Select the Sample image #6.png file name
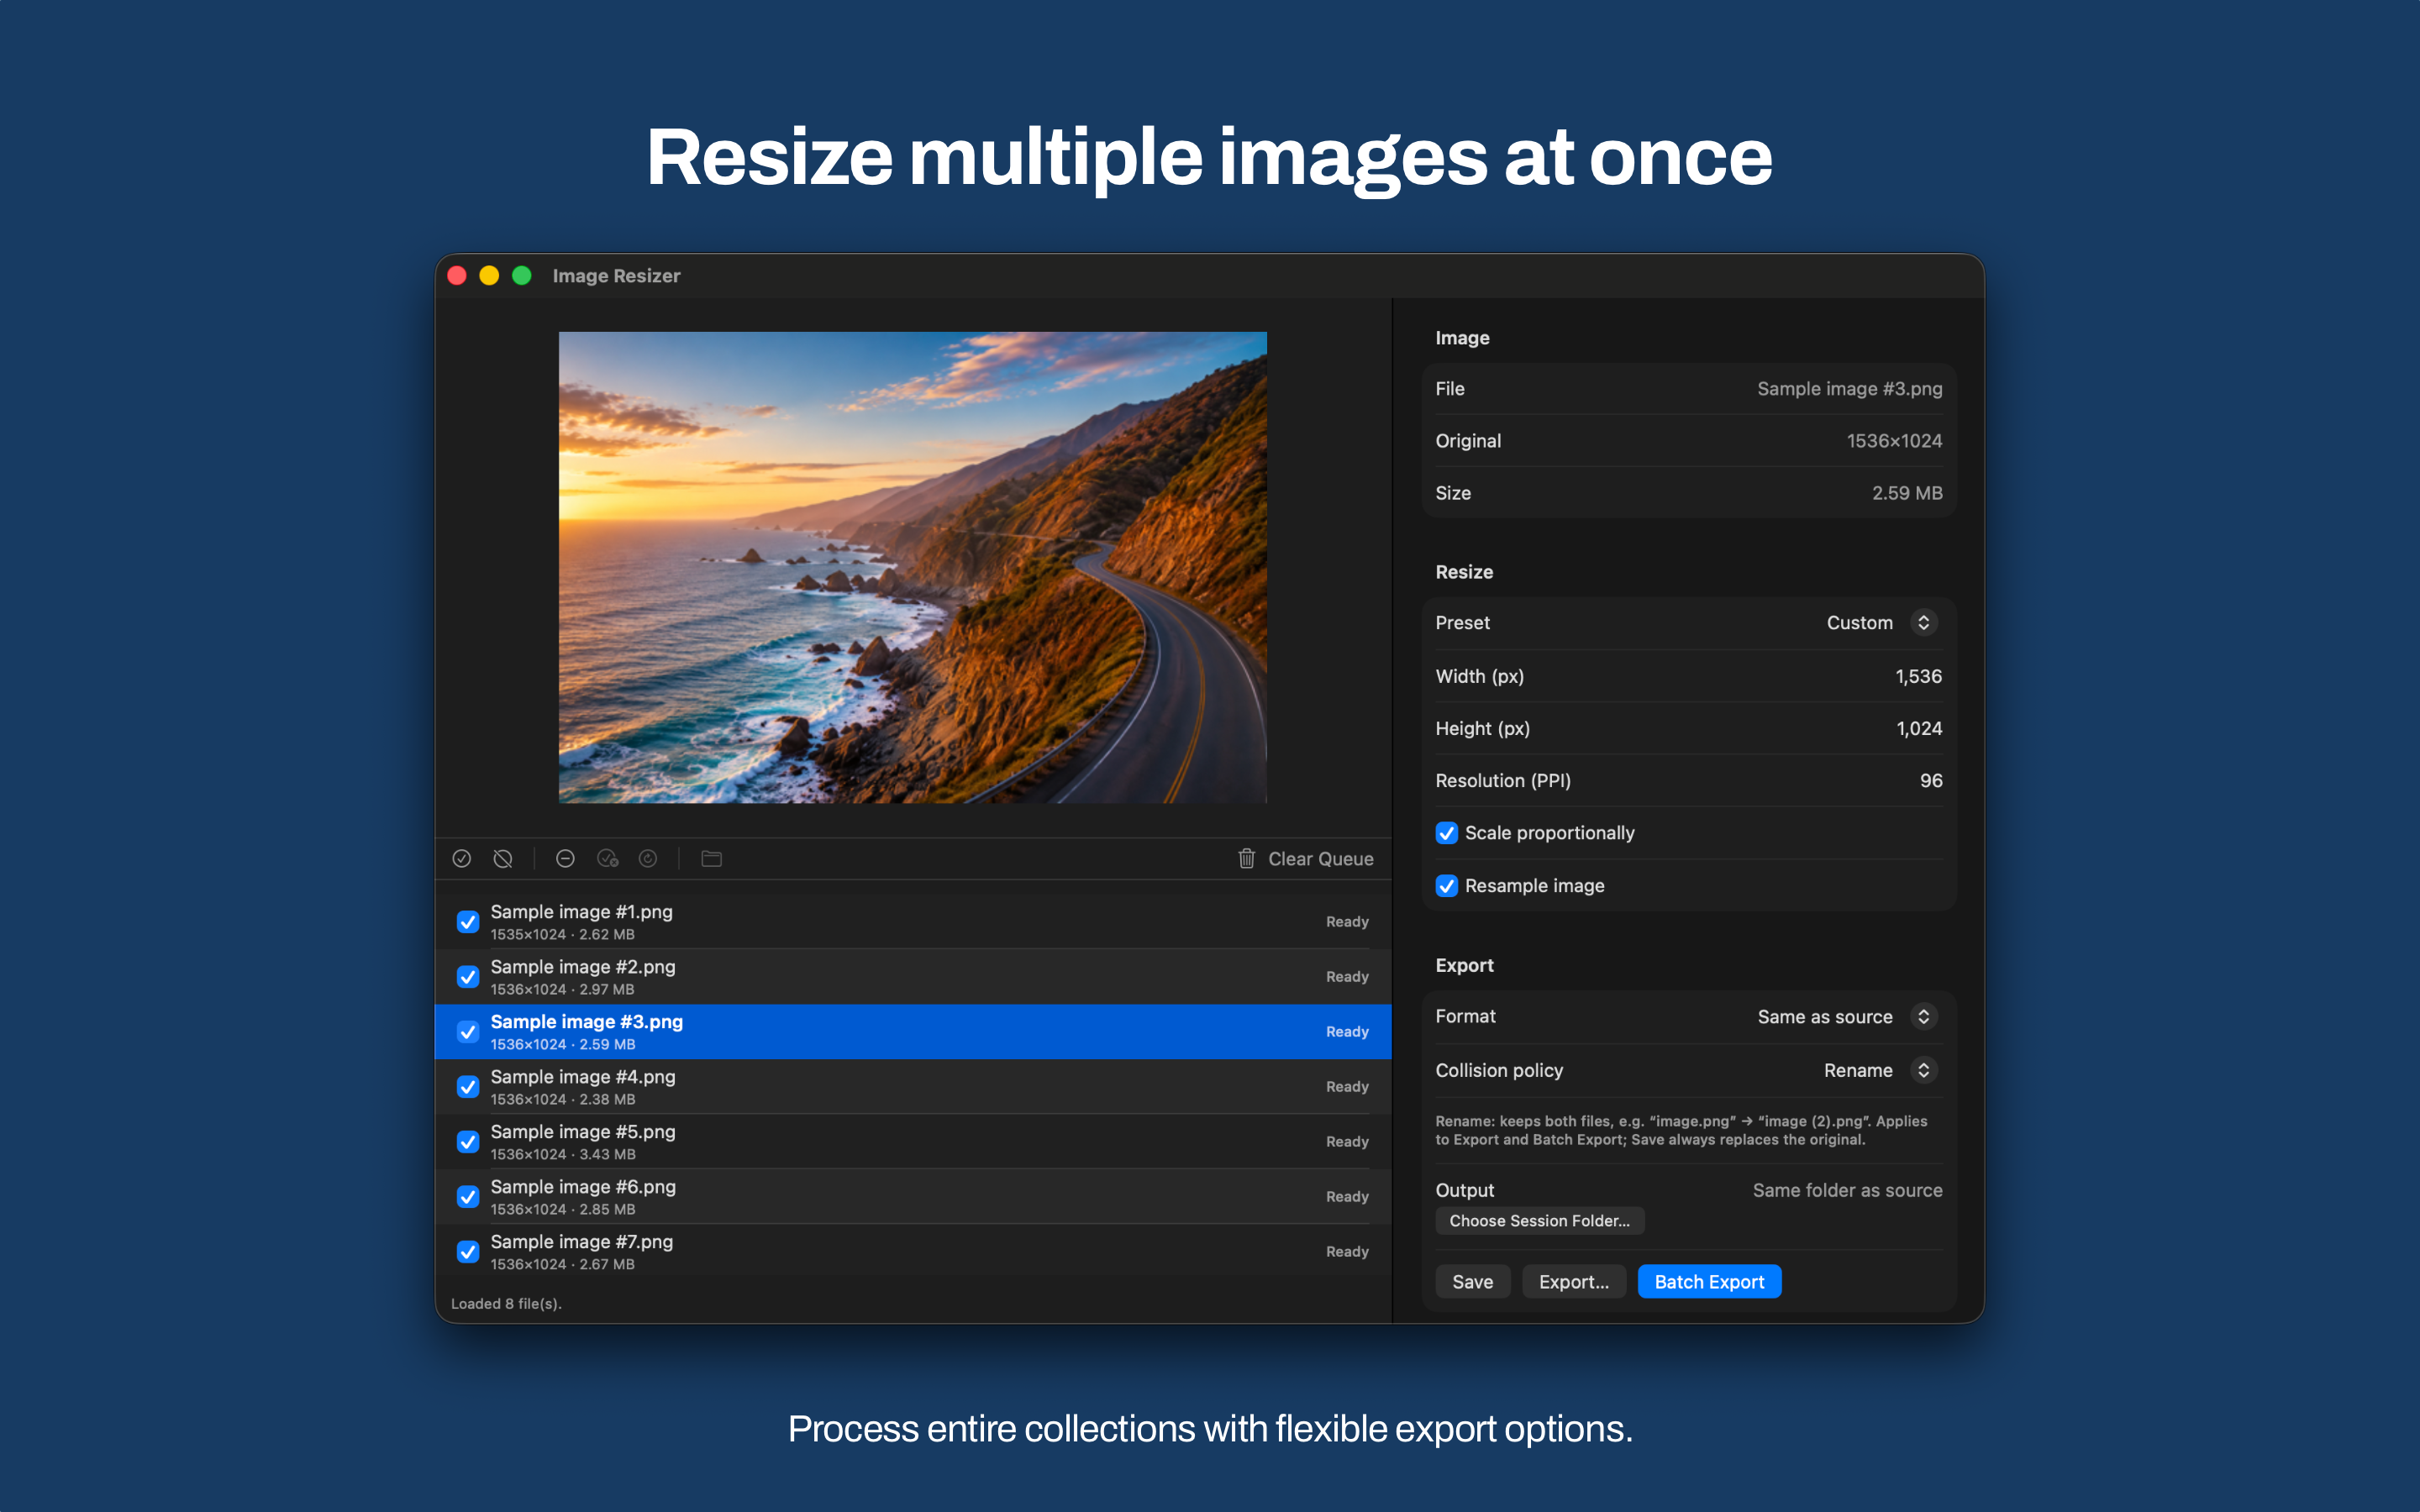The height and width of the screenshot is (1512, 2420). 583,1187
